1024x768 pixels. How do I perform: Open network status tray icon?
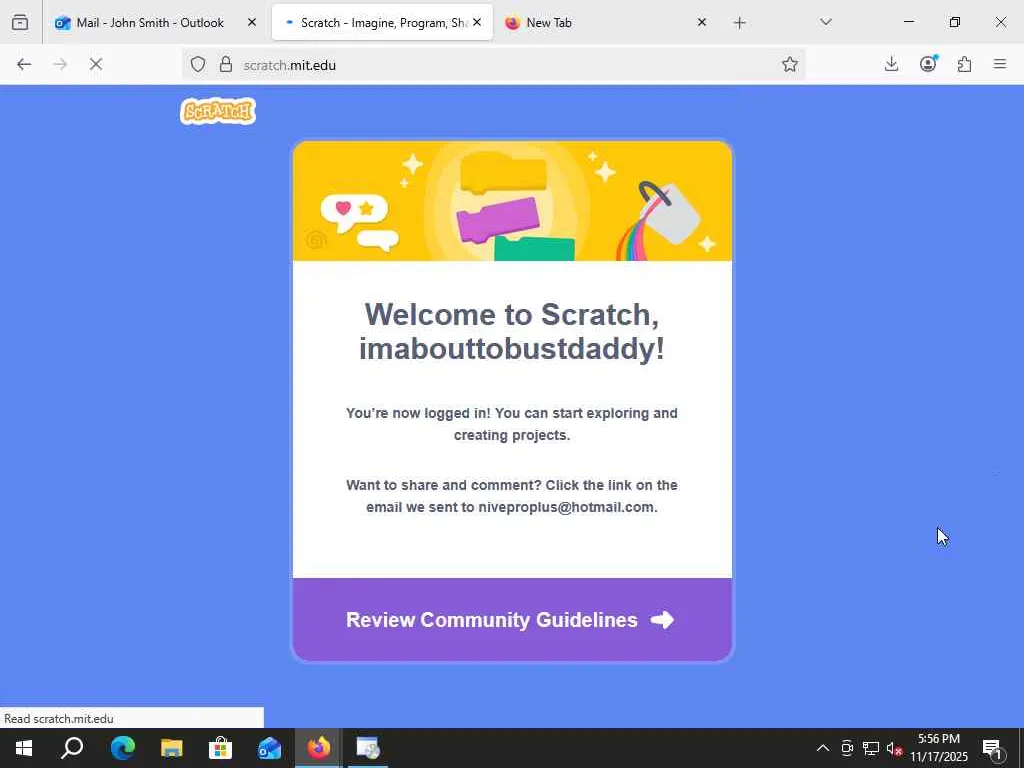[871, 748]
